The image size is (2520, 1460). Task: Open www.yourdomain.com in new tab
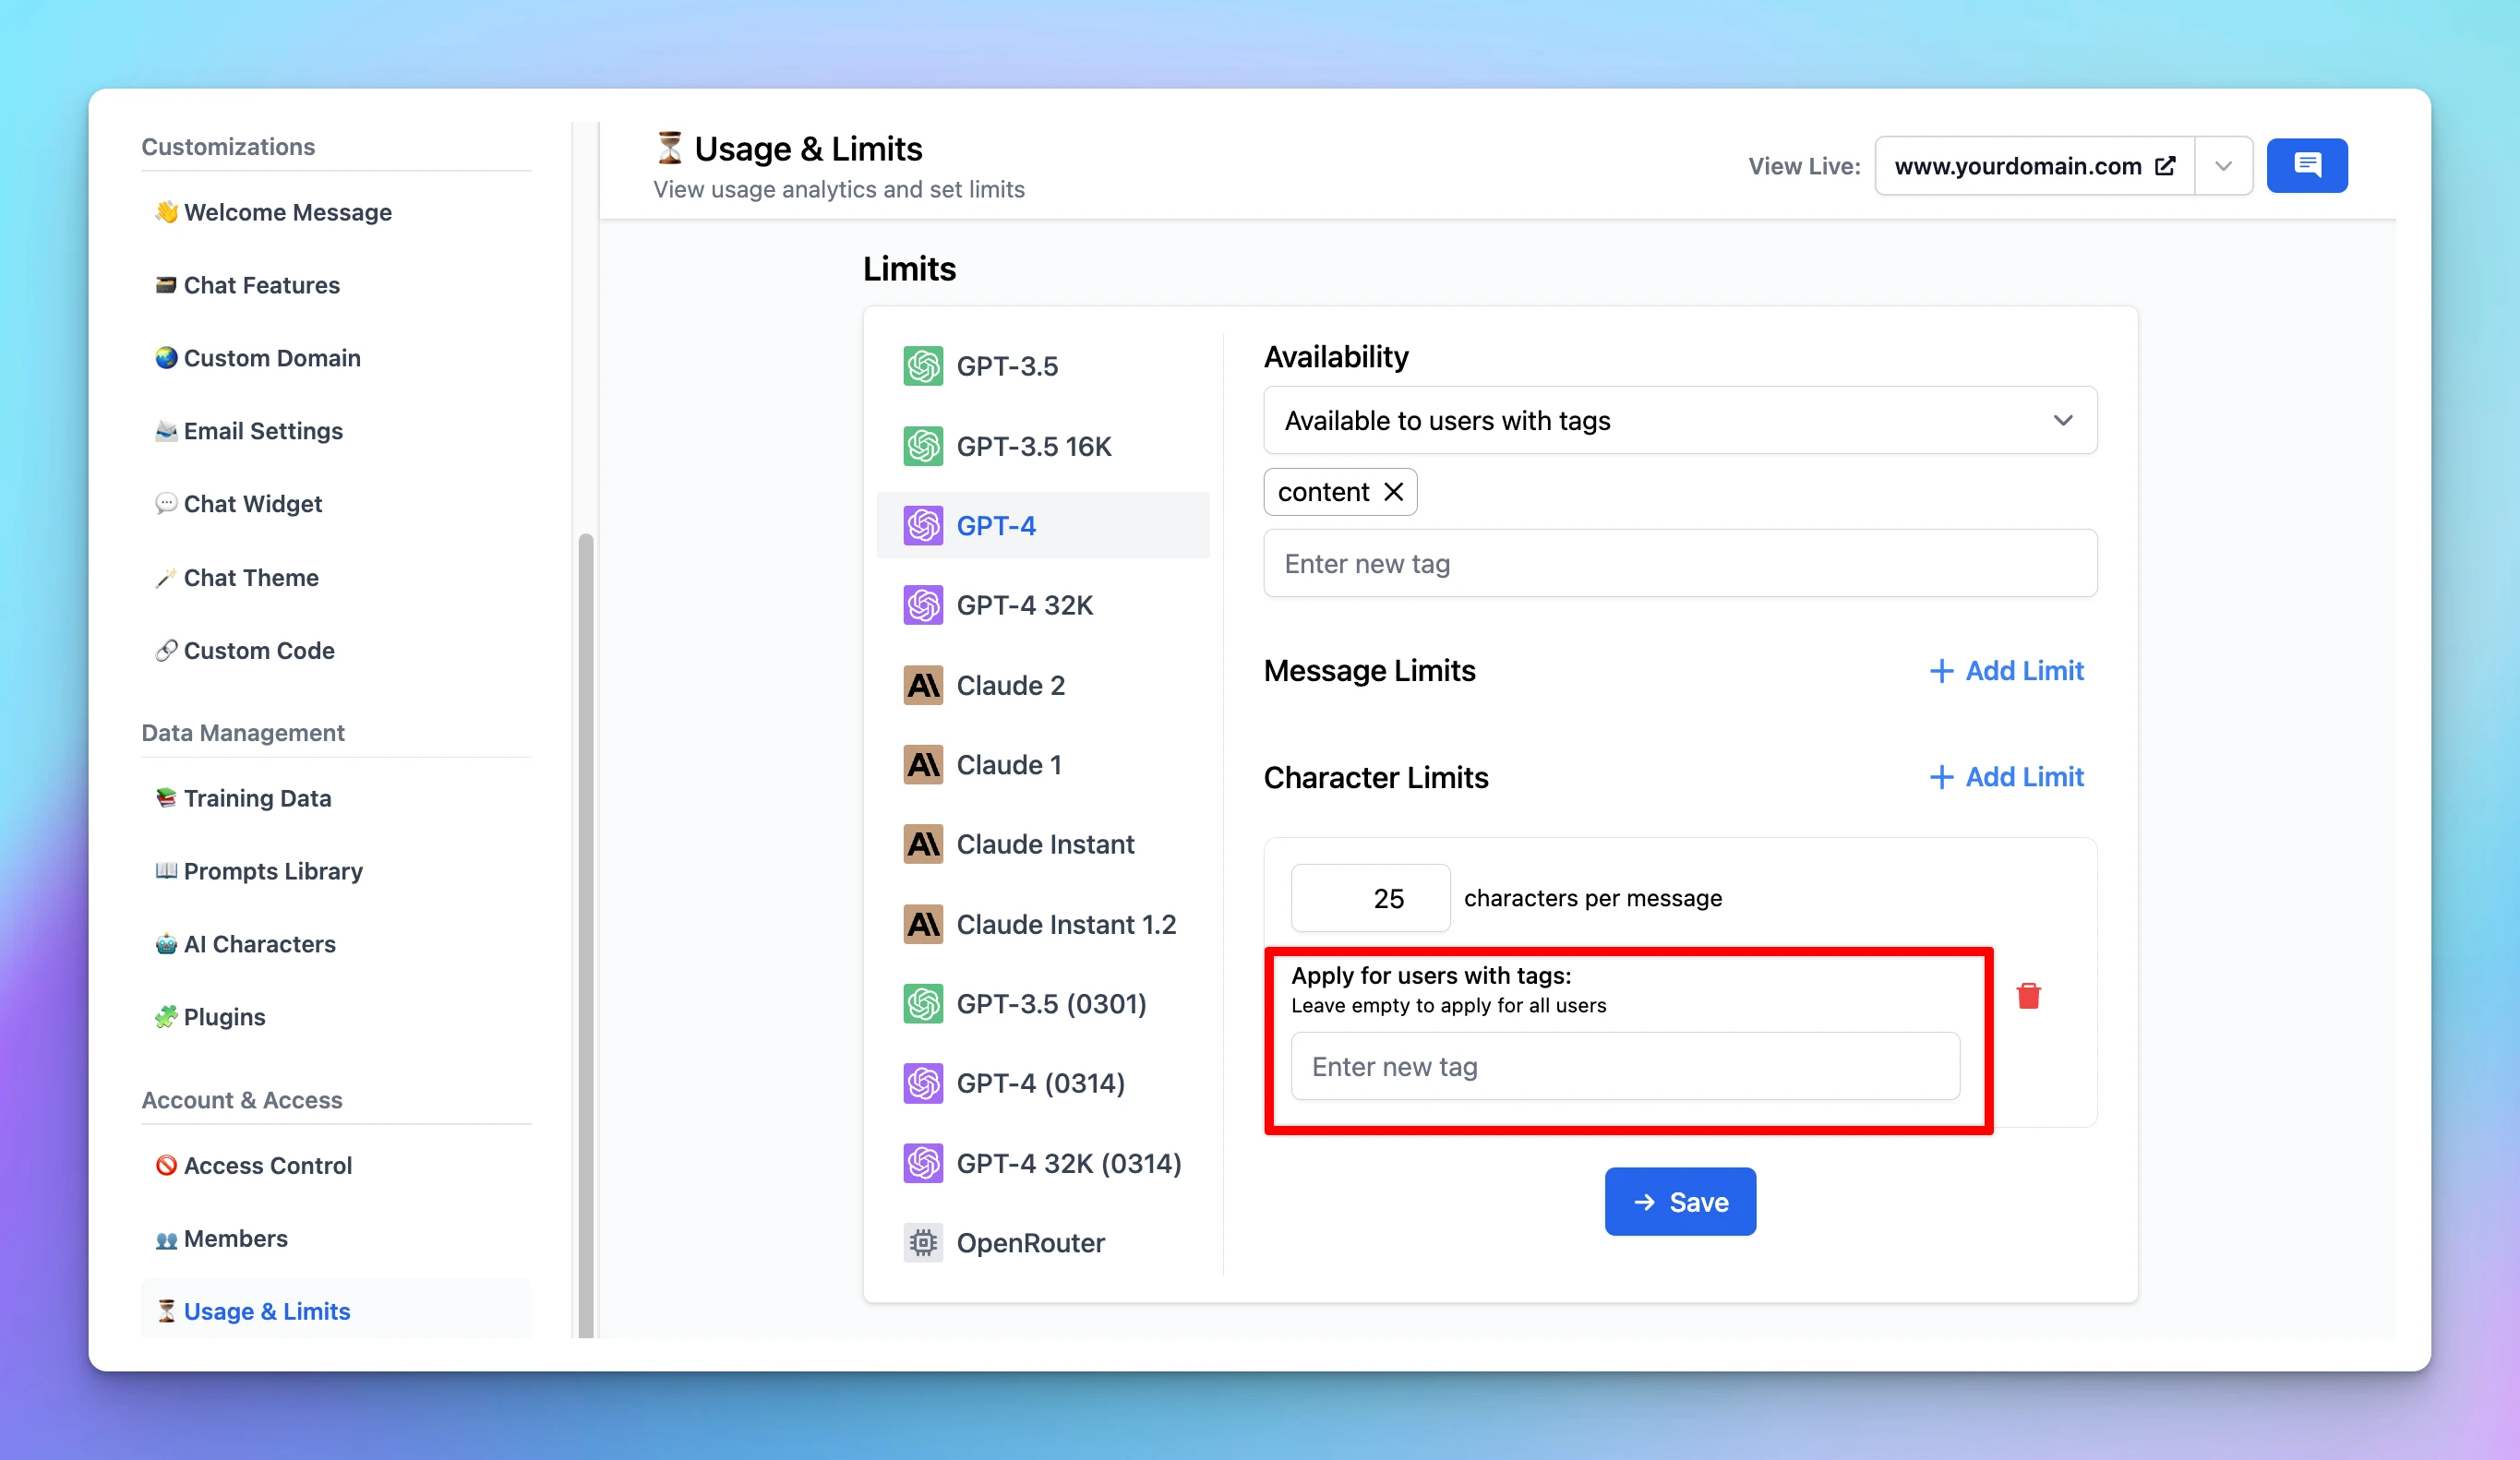click(x=2167, y=165)
